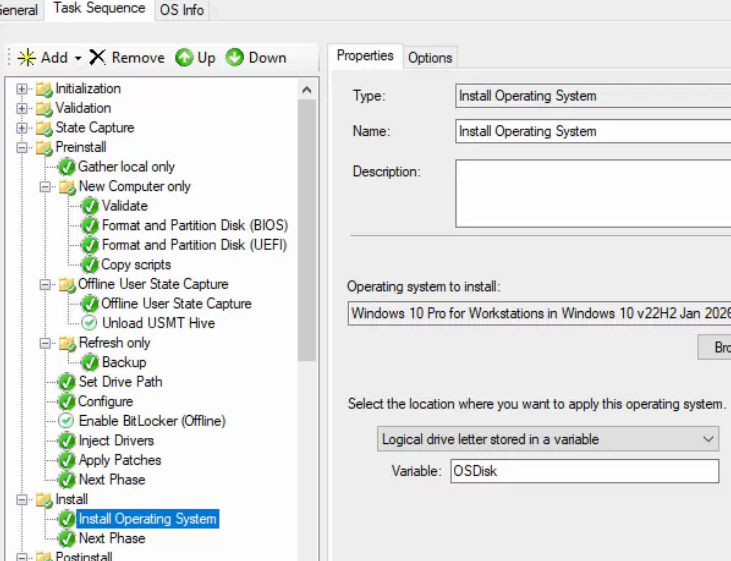Expand the Validation group
Image resolution: width=731 pixels, height=561 pixels.
(x=21, y=108)
